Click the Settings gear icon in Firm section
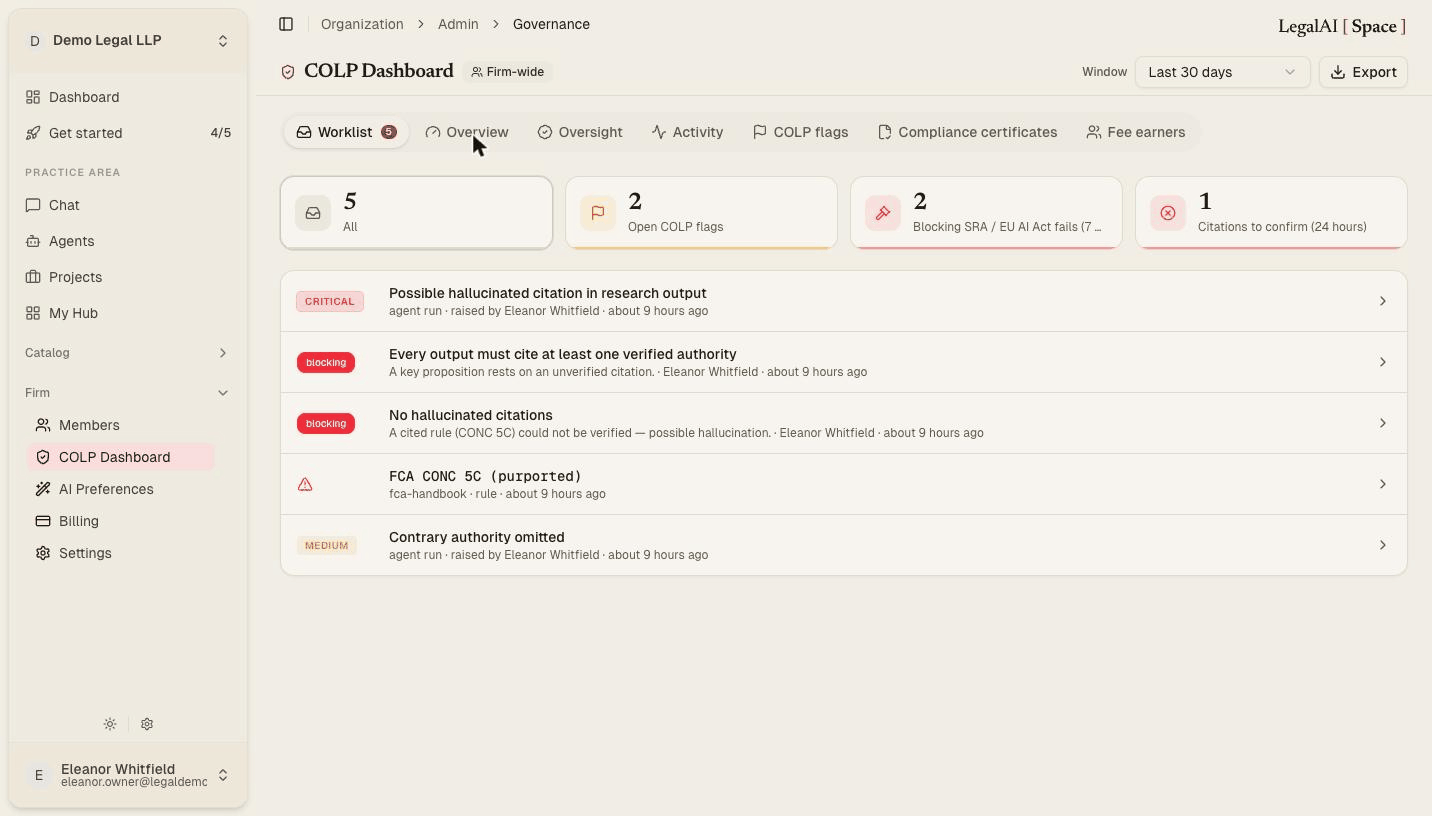This screenshot has width=1432, height=816. (43, 553)
